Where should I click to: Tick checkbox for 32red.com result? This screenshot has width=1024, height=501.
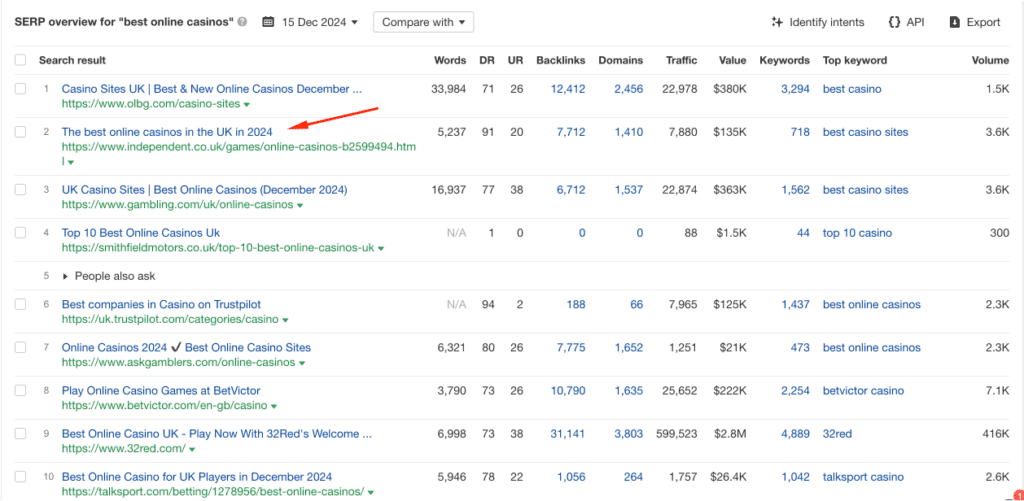(20, 434)
